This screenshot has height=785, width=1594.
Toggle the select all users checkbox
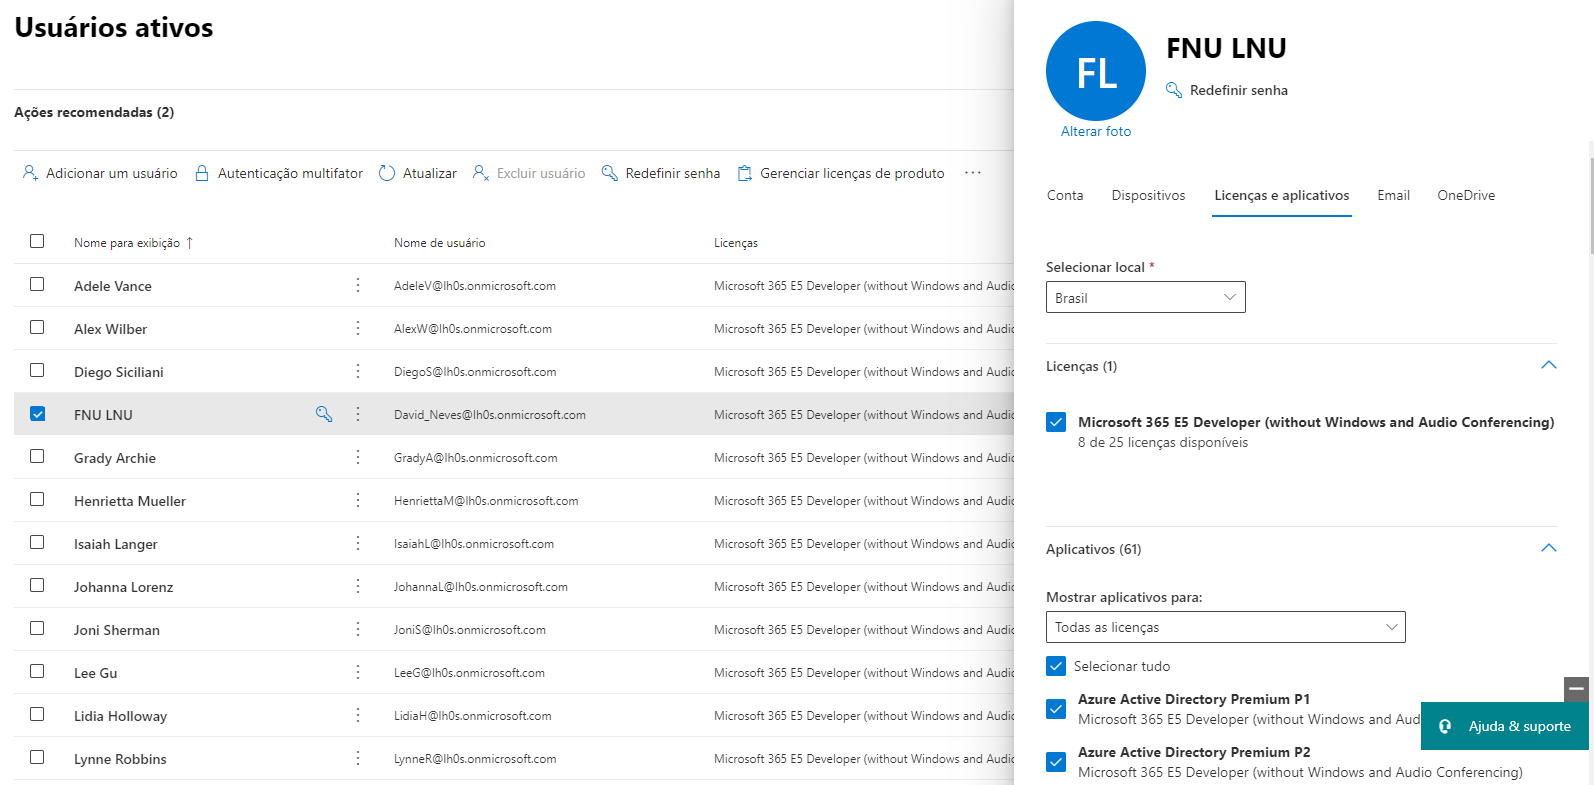[37, 241]
